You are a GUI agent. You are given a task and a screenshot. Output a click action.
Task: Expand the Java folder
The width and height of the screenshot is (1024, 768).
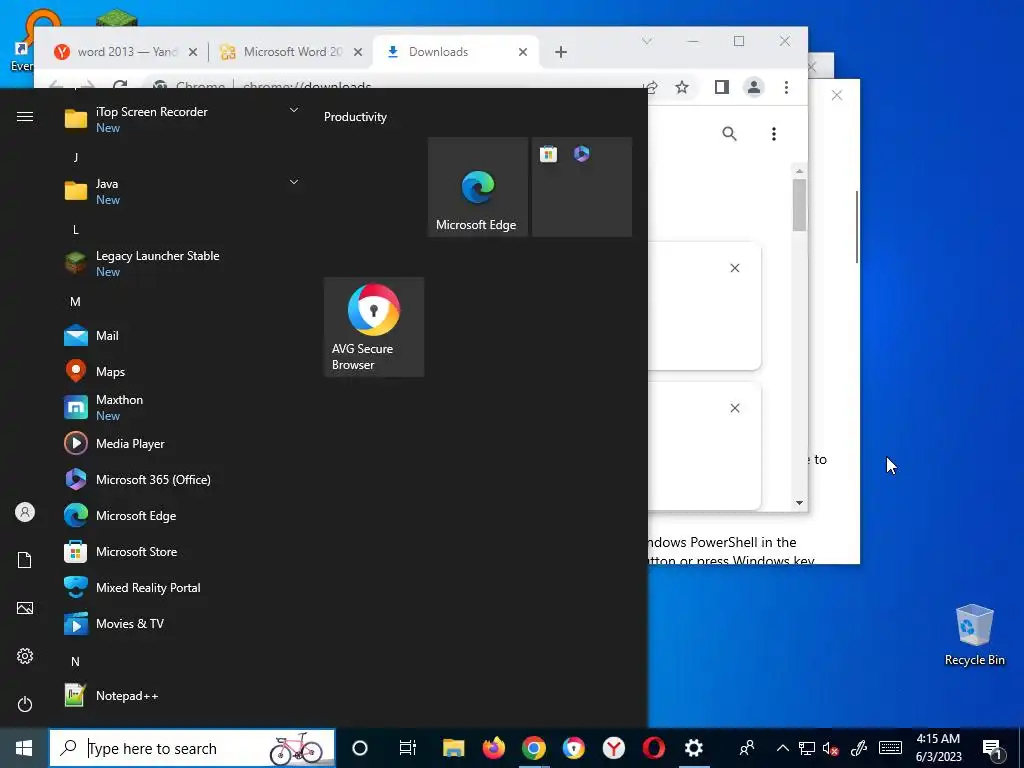coord(294,182)
